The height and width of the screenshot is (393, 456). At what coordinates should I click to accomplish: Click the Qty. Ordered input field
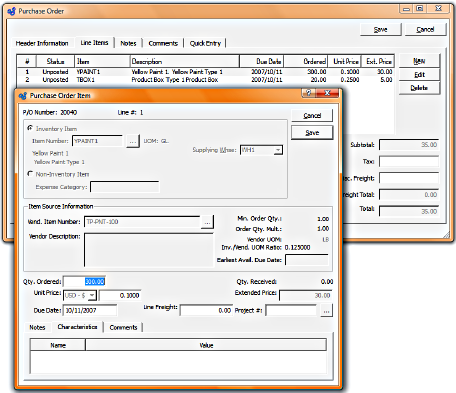point(85,282)
